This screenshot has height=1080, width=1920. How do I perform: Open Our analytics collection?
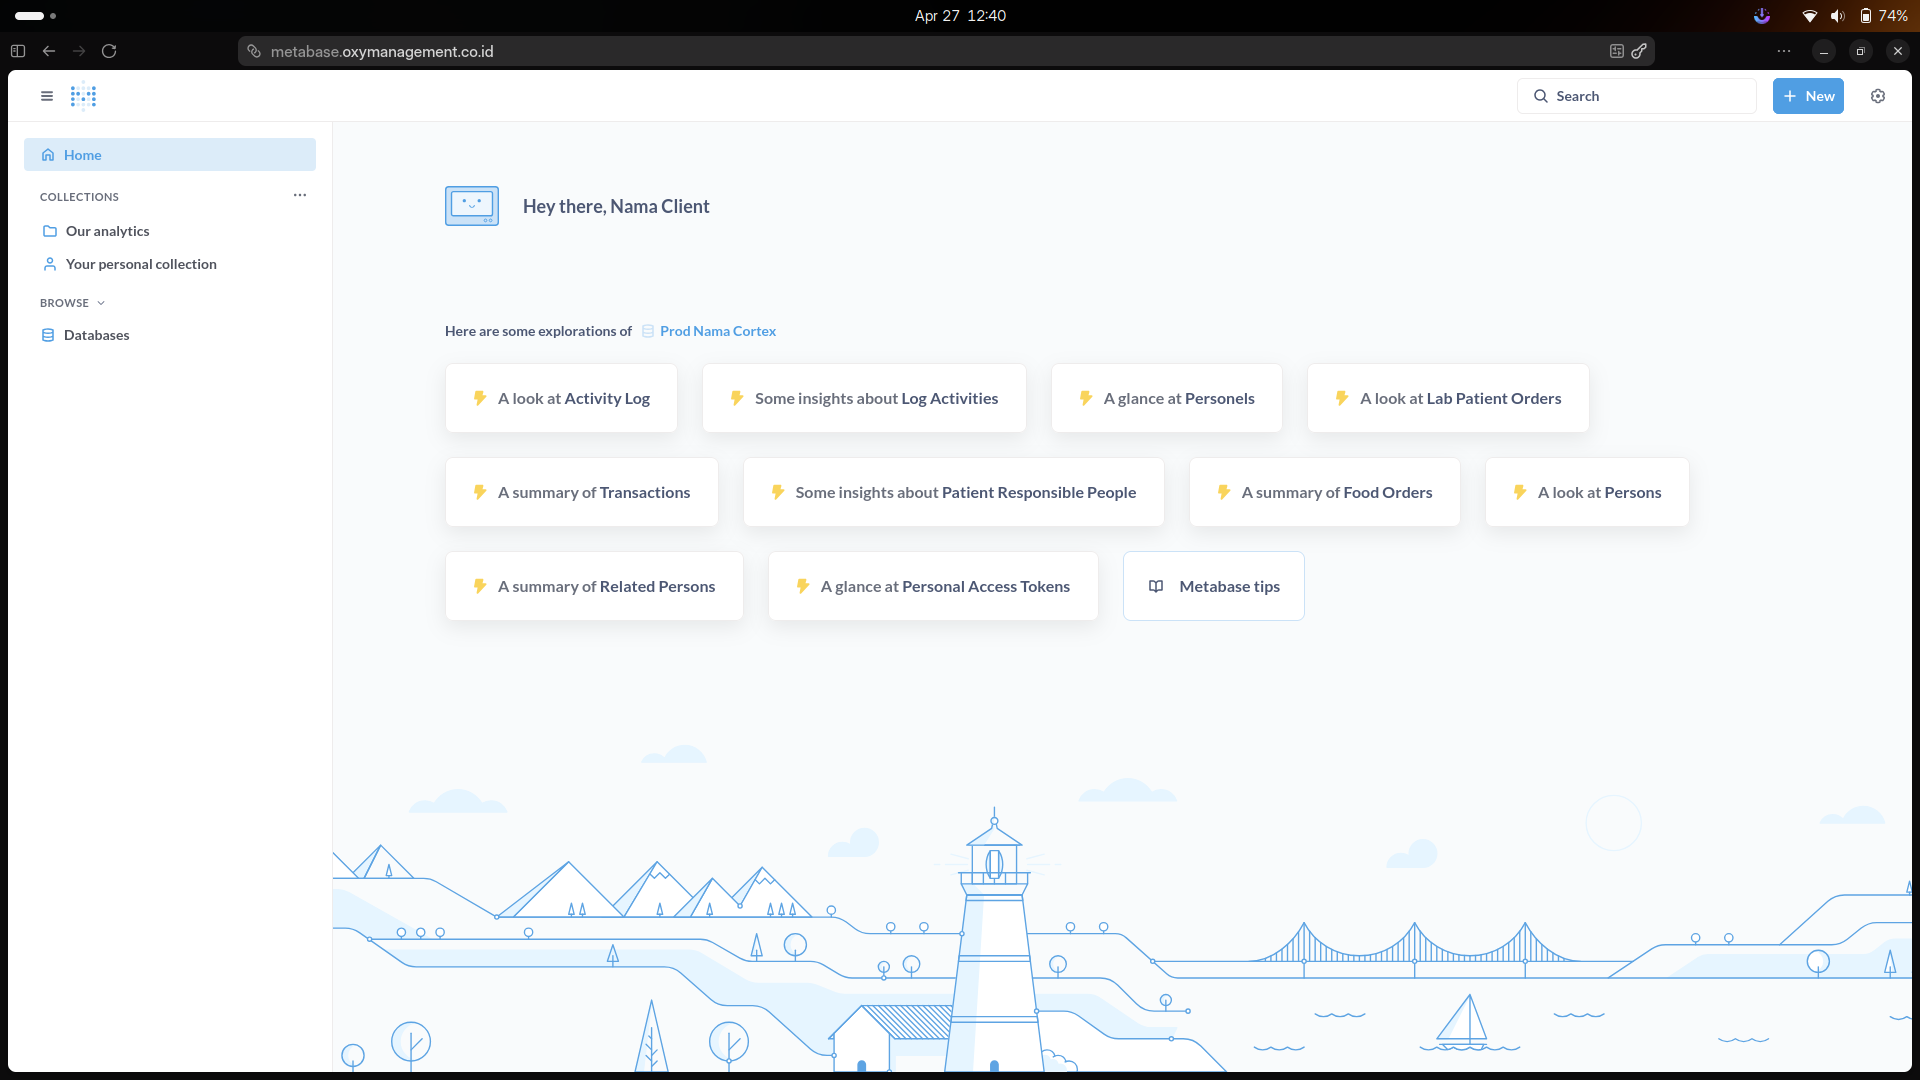click(x=107, y=231)
